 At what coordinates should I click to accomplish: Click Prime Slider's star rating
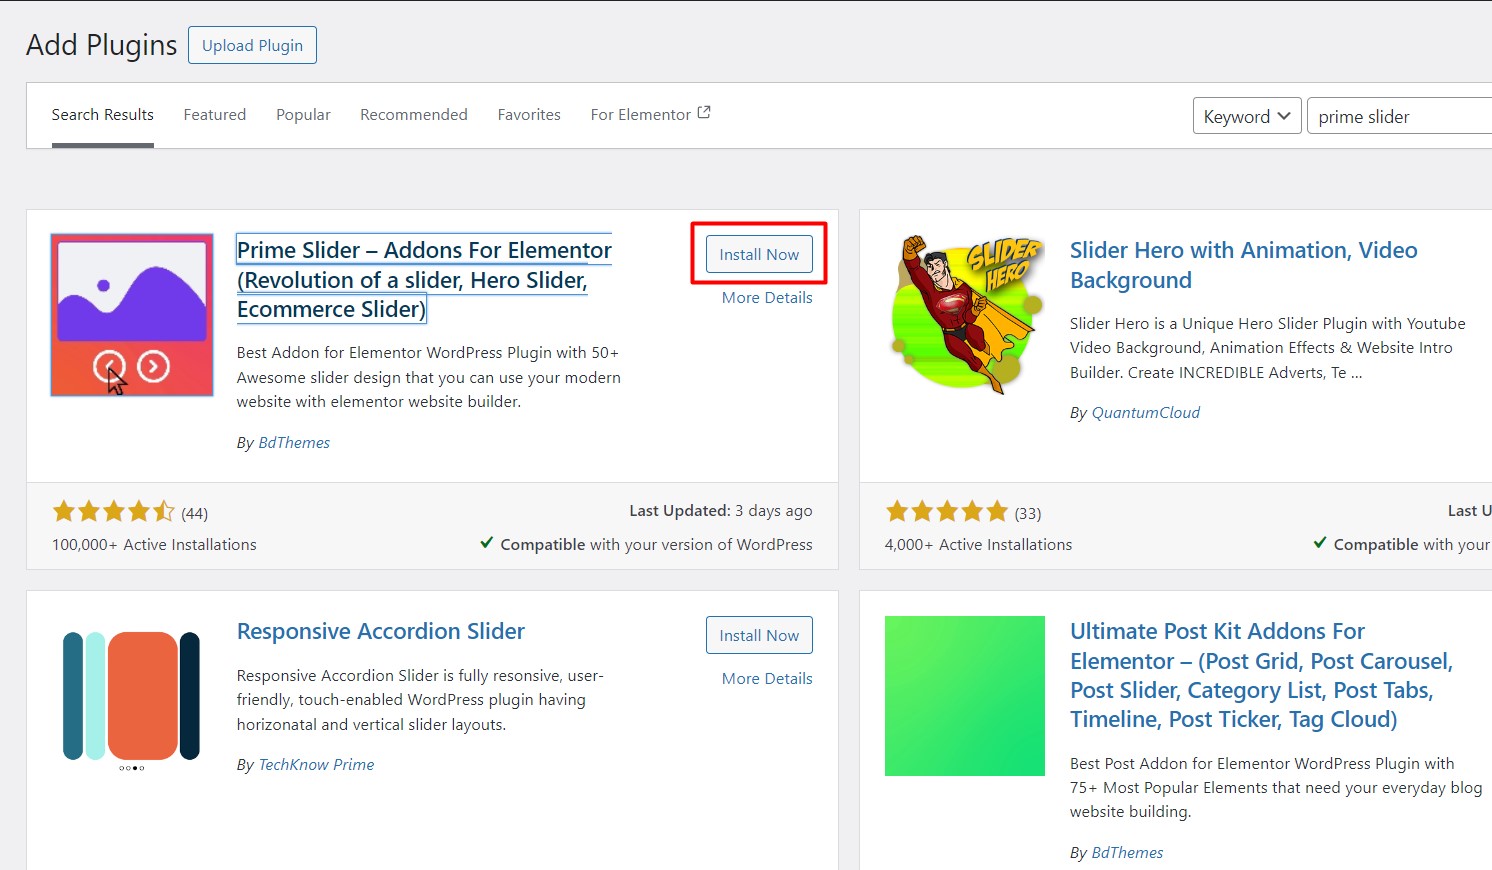tap(114, 512)
